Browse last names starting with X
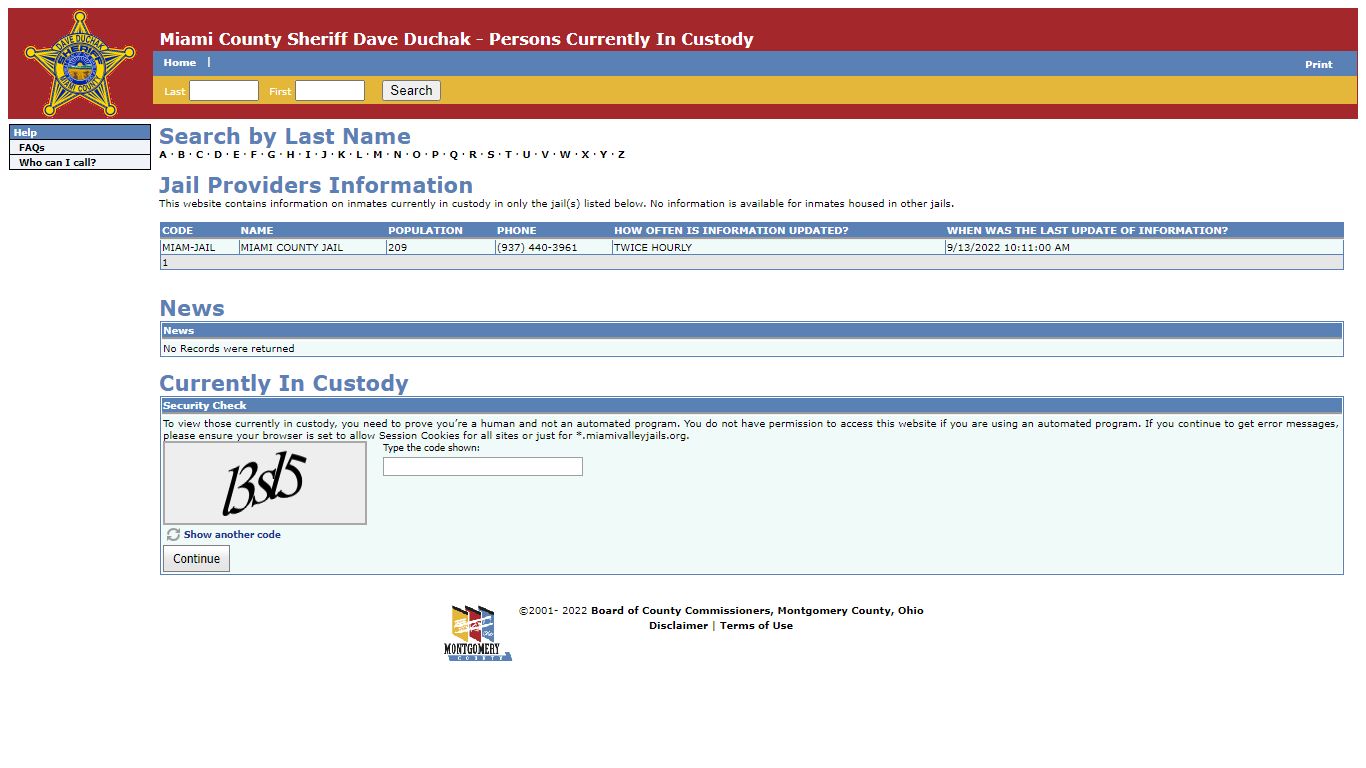1366x768 pixels. 585,155
